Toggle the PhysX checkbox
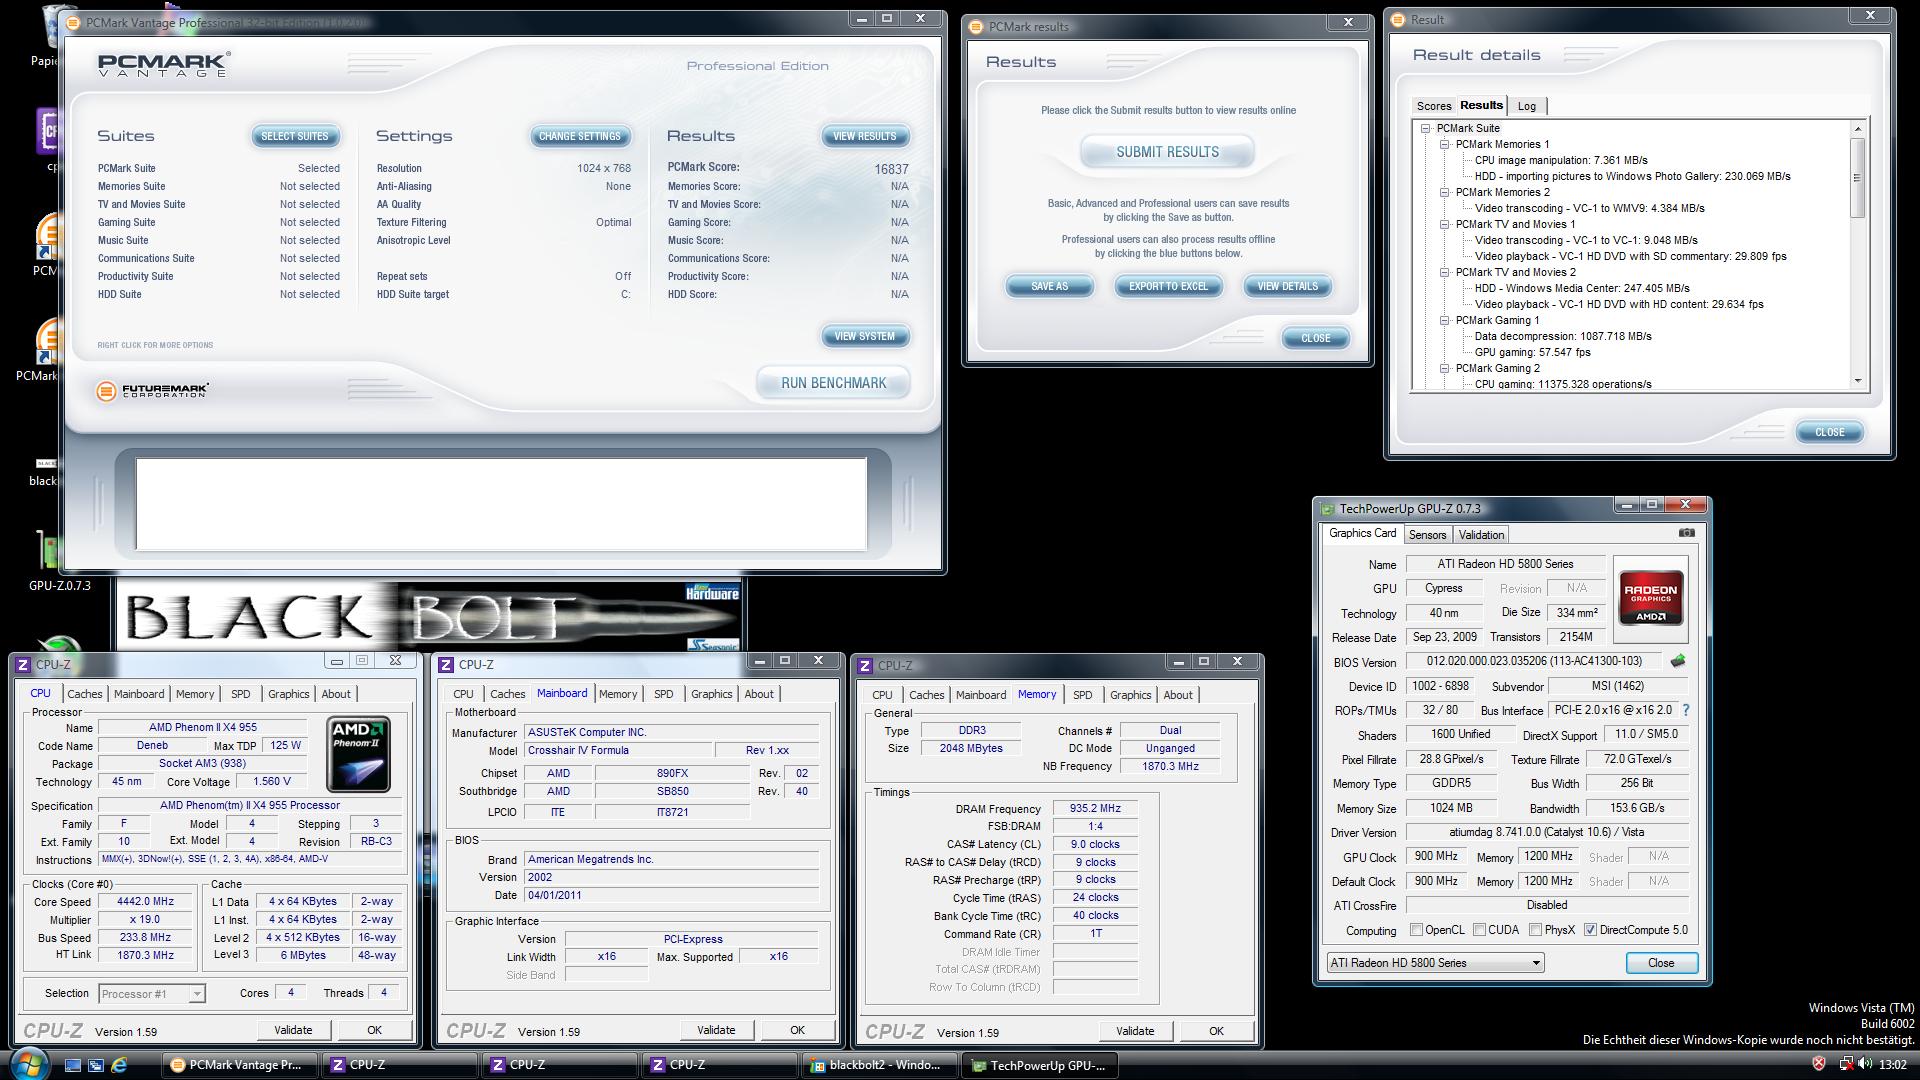 pyautogui.click(x=1535, y=930)
